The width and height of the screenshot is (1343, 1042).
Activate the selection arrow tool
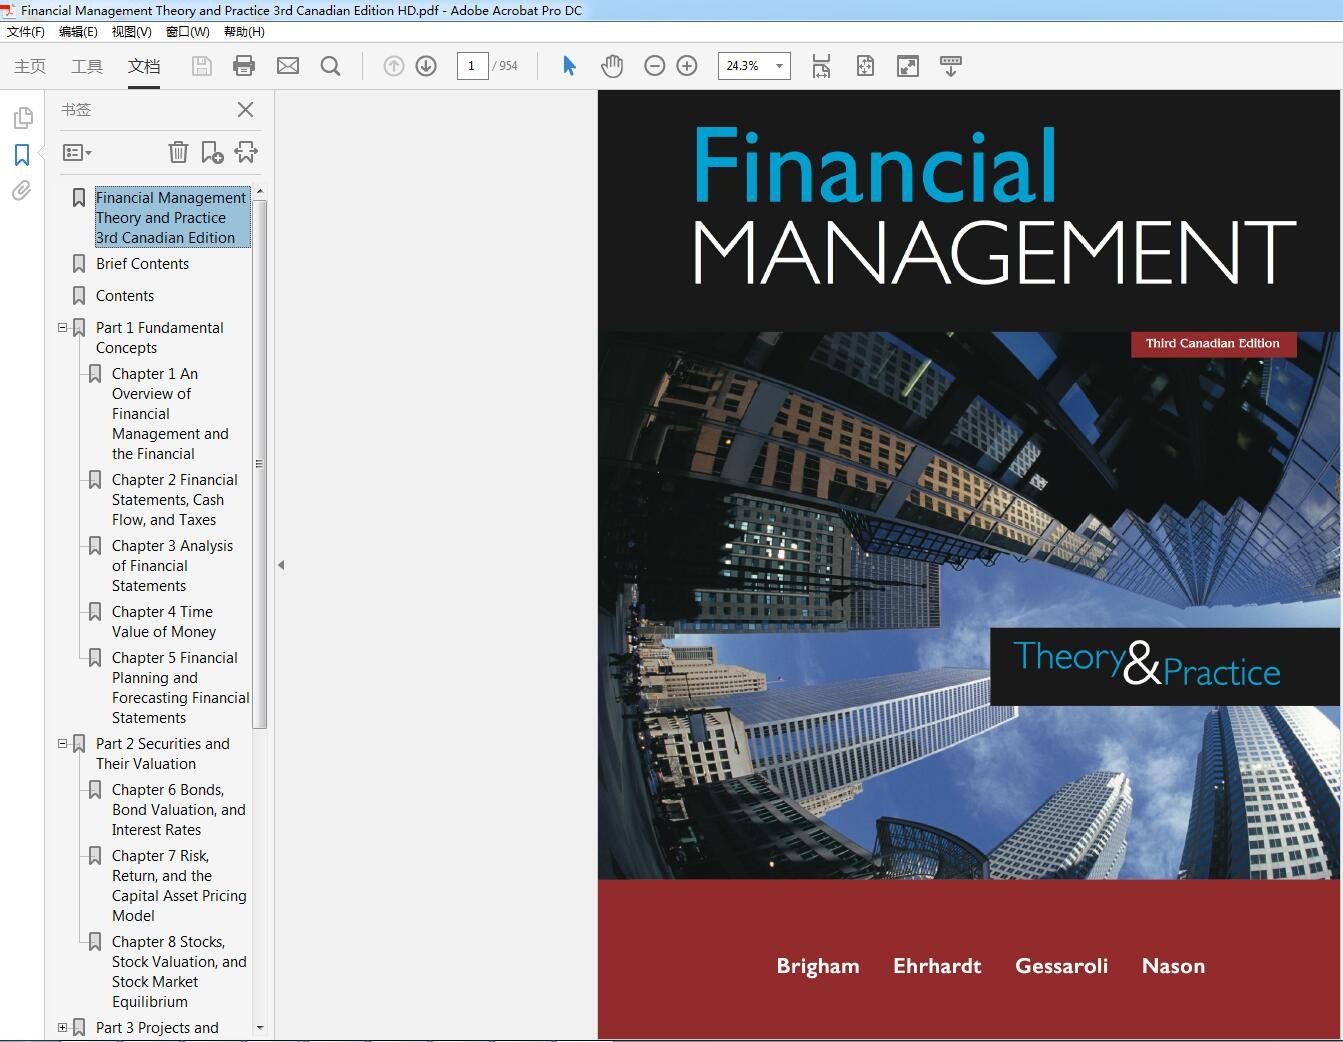click(569, 66)
